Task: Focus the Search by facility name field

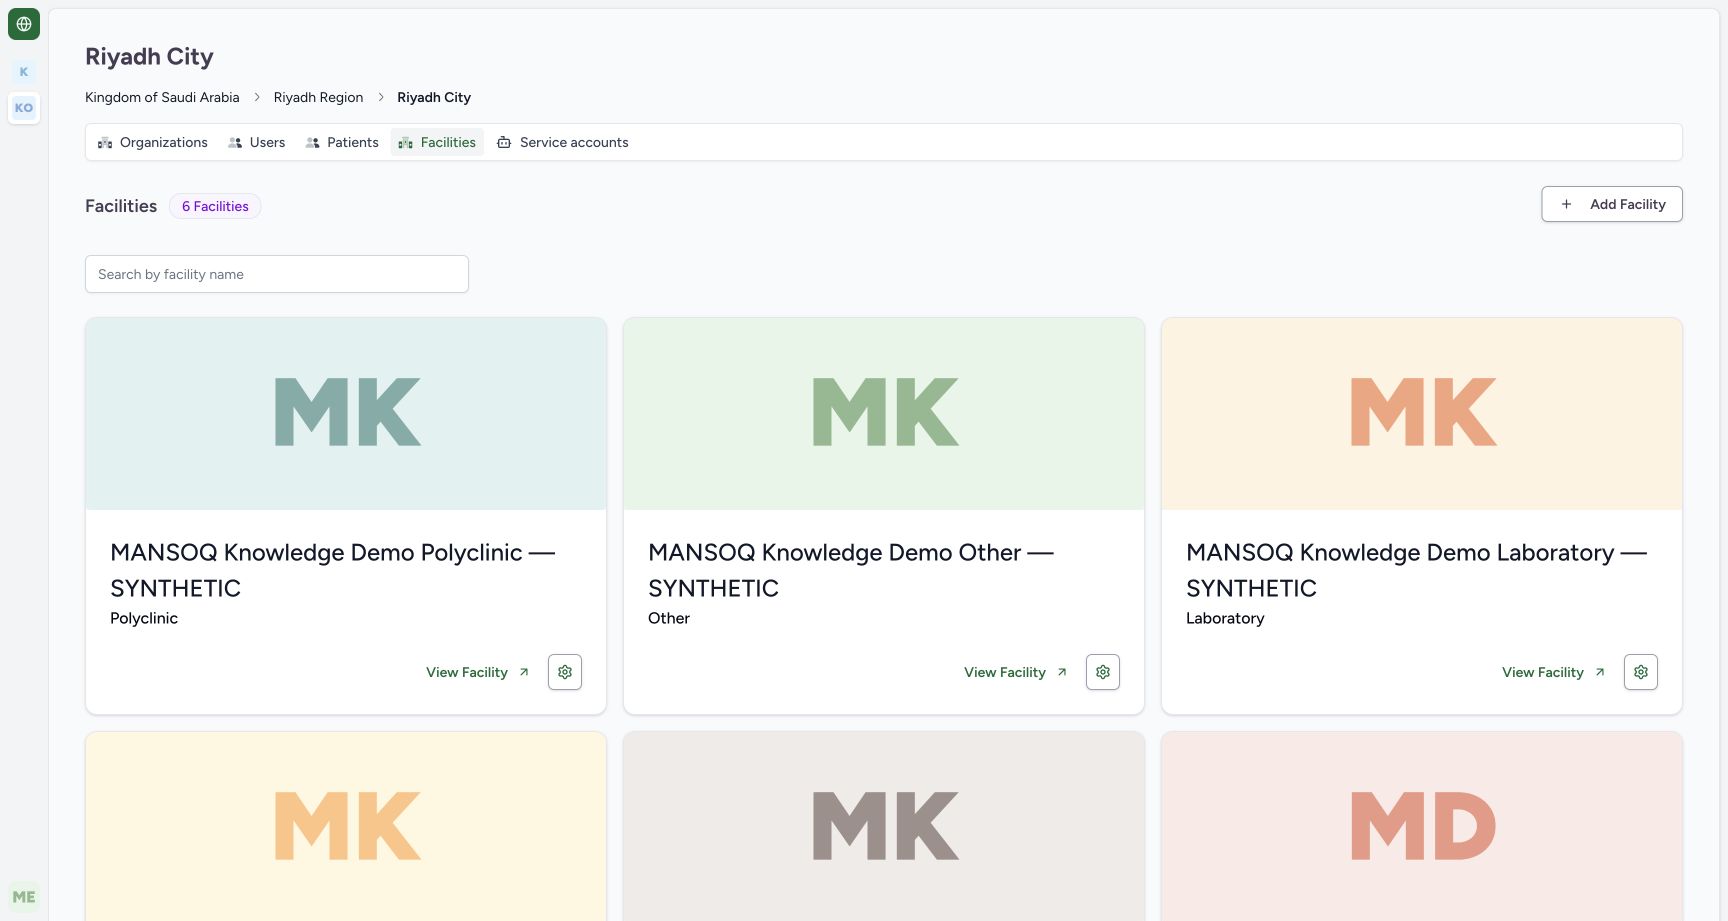Action: (x=277, y=274)
